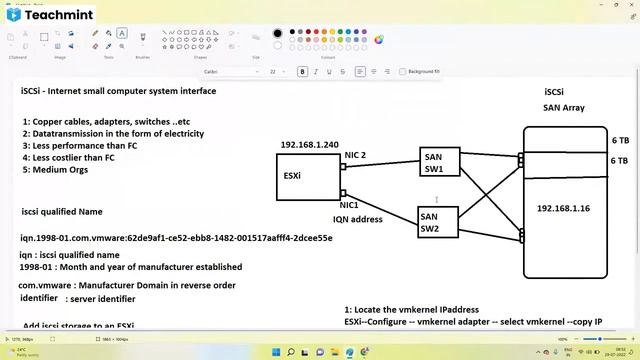Select the active black Colour 1 circle
This screenshot has width=640, height=360.
click(x=278, y=33)
